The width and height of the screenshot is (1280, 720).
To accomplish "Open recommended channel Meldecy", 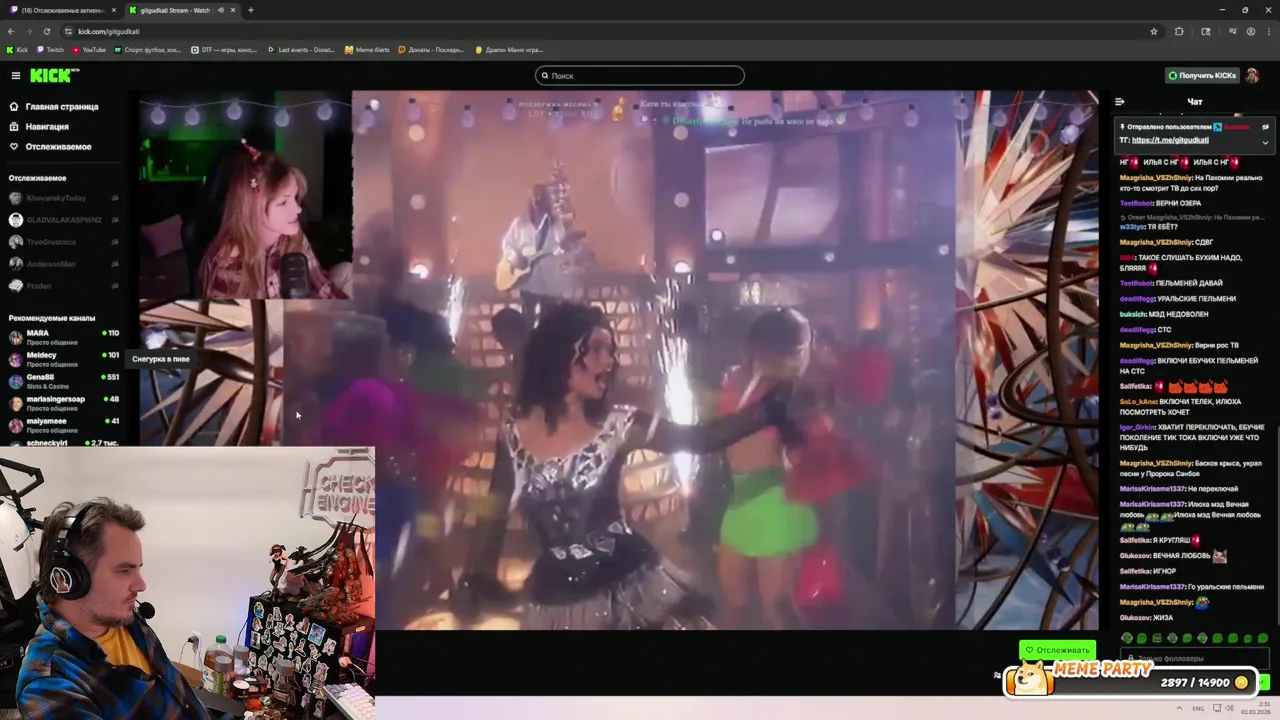I will 63,358.
